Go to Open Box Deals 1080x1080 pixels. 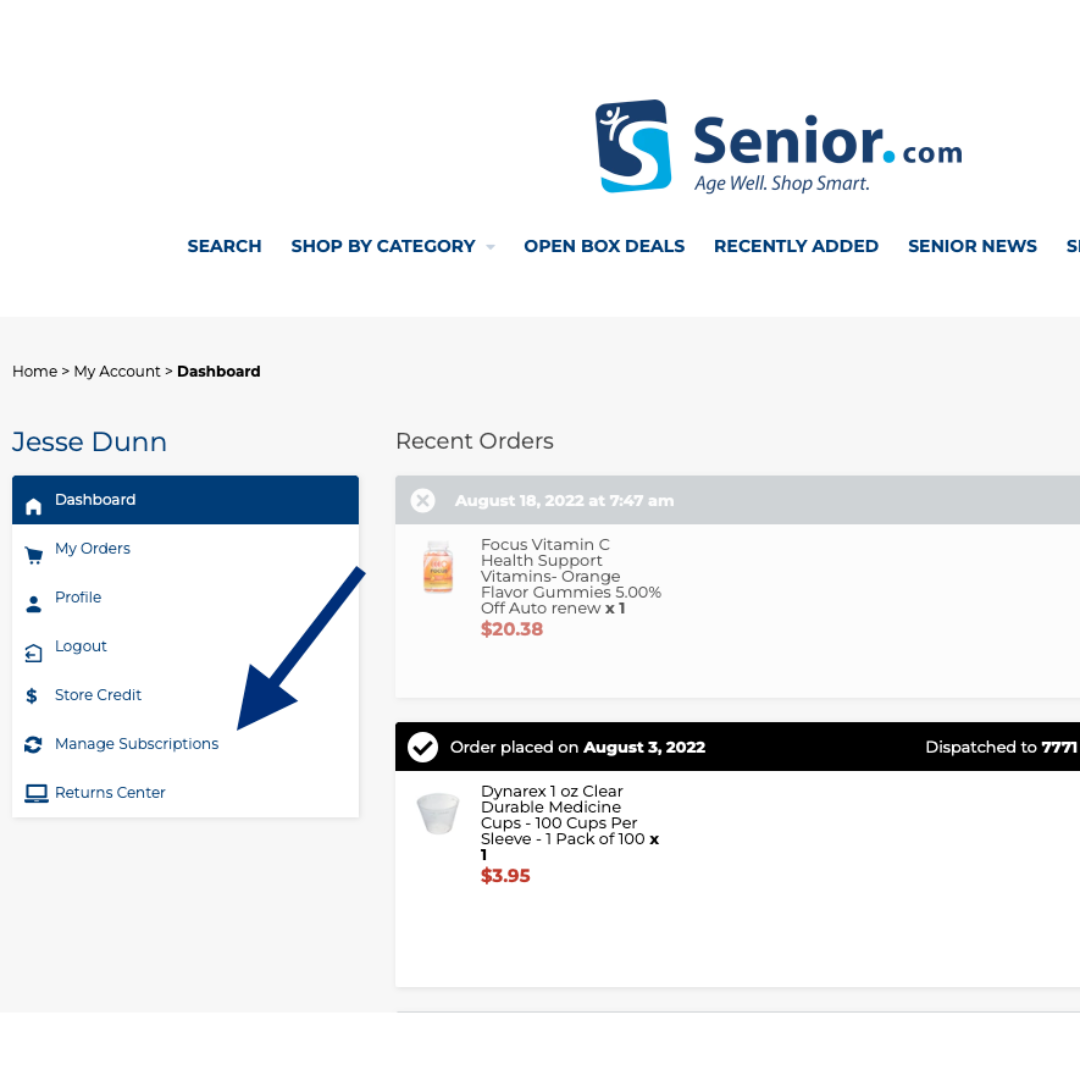coord(604,246)
